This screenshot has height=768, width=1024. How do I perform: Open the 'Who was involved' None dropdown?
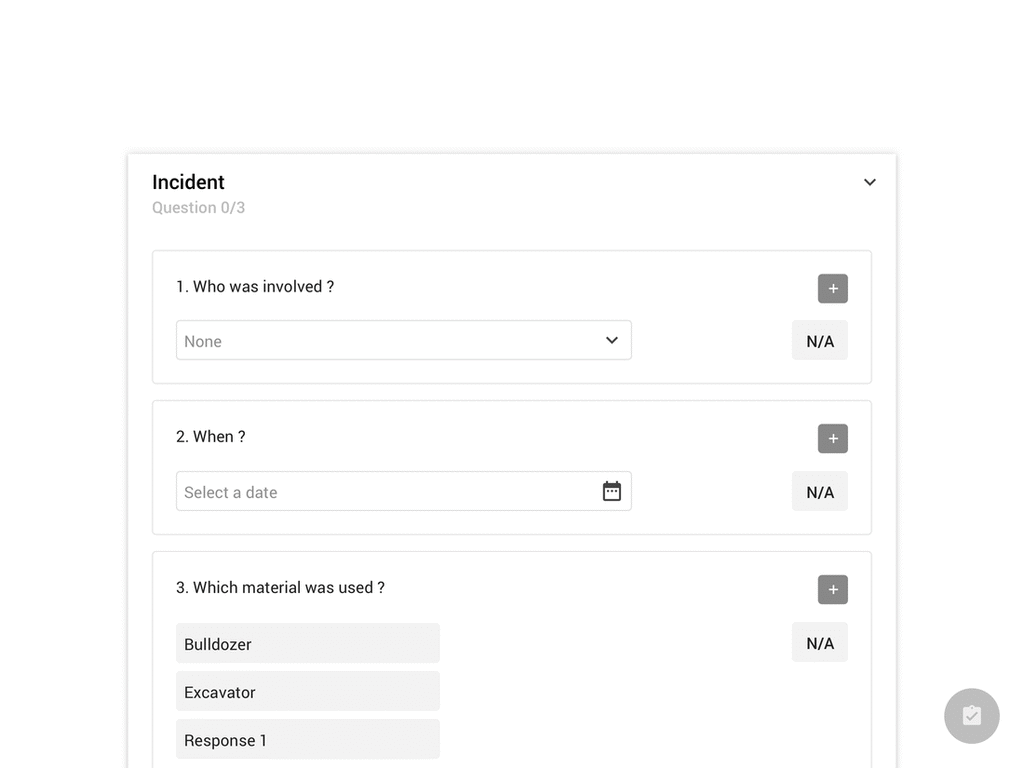tap(390, 341)
